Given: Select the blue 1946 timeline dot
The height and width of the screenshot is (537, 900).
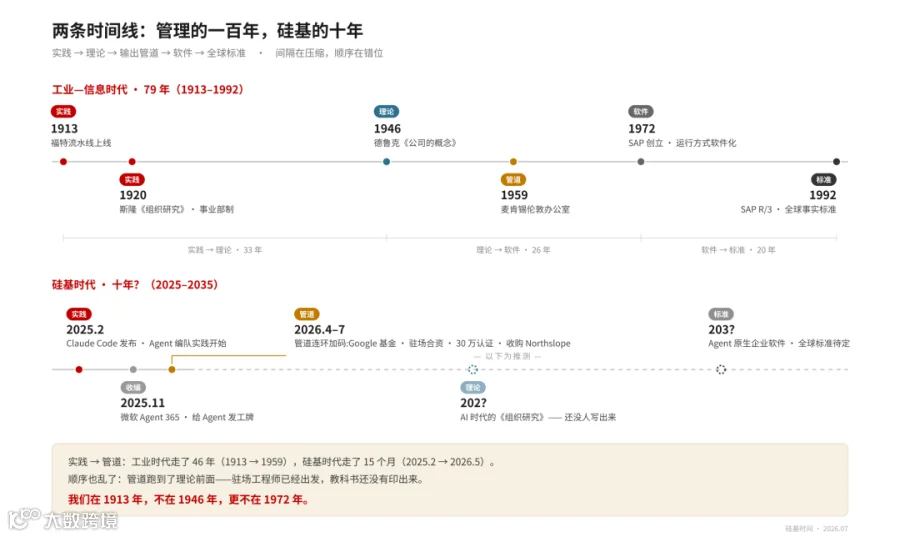Looking at the screenshot, I should tap(386, 162).
